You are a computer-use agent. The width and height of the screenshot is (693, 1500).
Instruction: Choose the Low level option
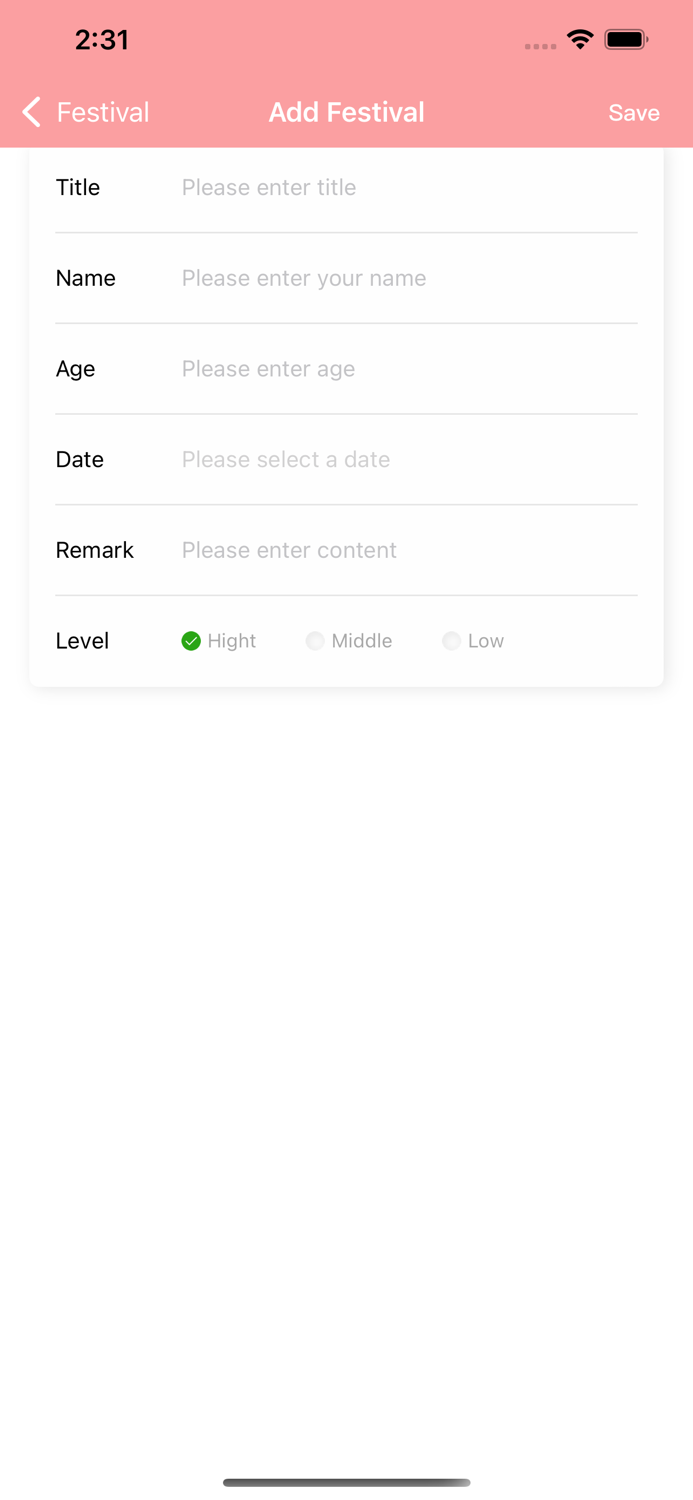472,641
